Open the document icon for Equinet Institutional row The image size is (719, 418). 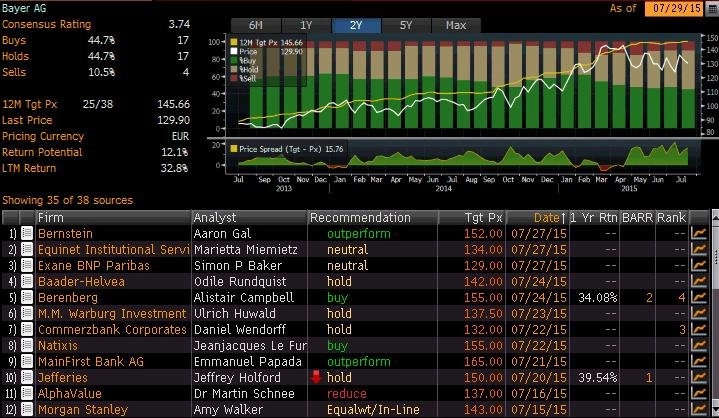point(27,249)
